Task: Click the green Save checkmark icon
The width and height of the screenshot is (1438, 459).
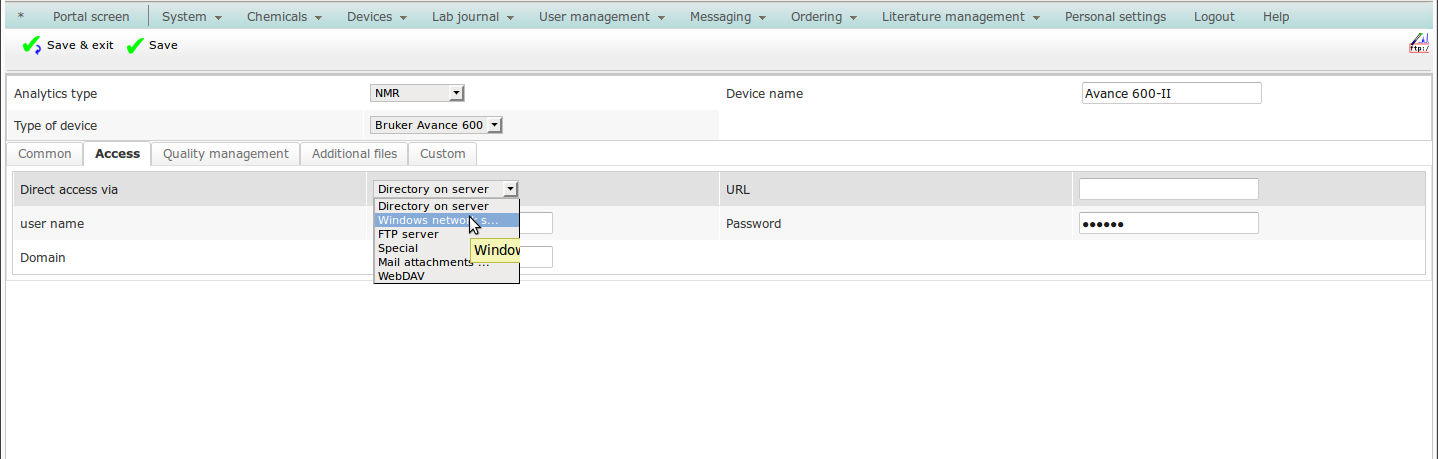Action: (135, 45)
